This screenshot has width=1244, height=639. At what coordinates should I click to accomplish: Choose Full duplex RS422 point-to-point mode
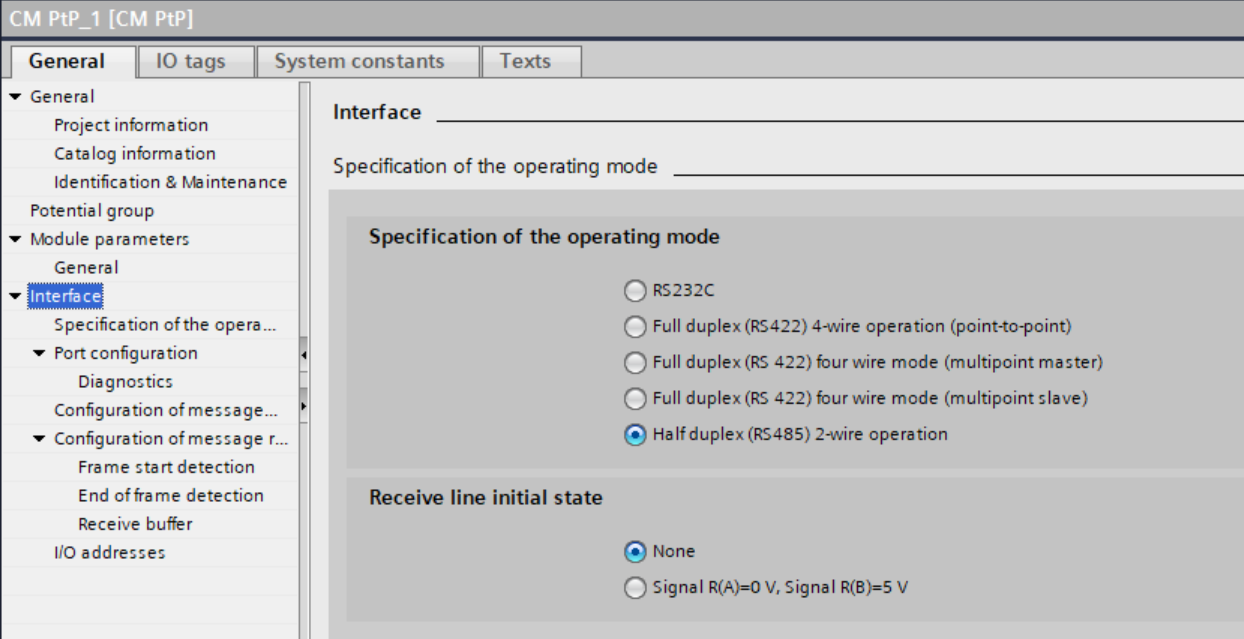(x=635, y=327)
